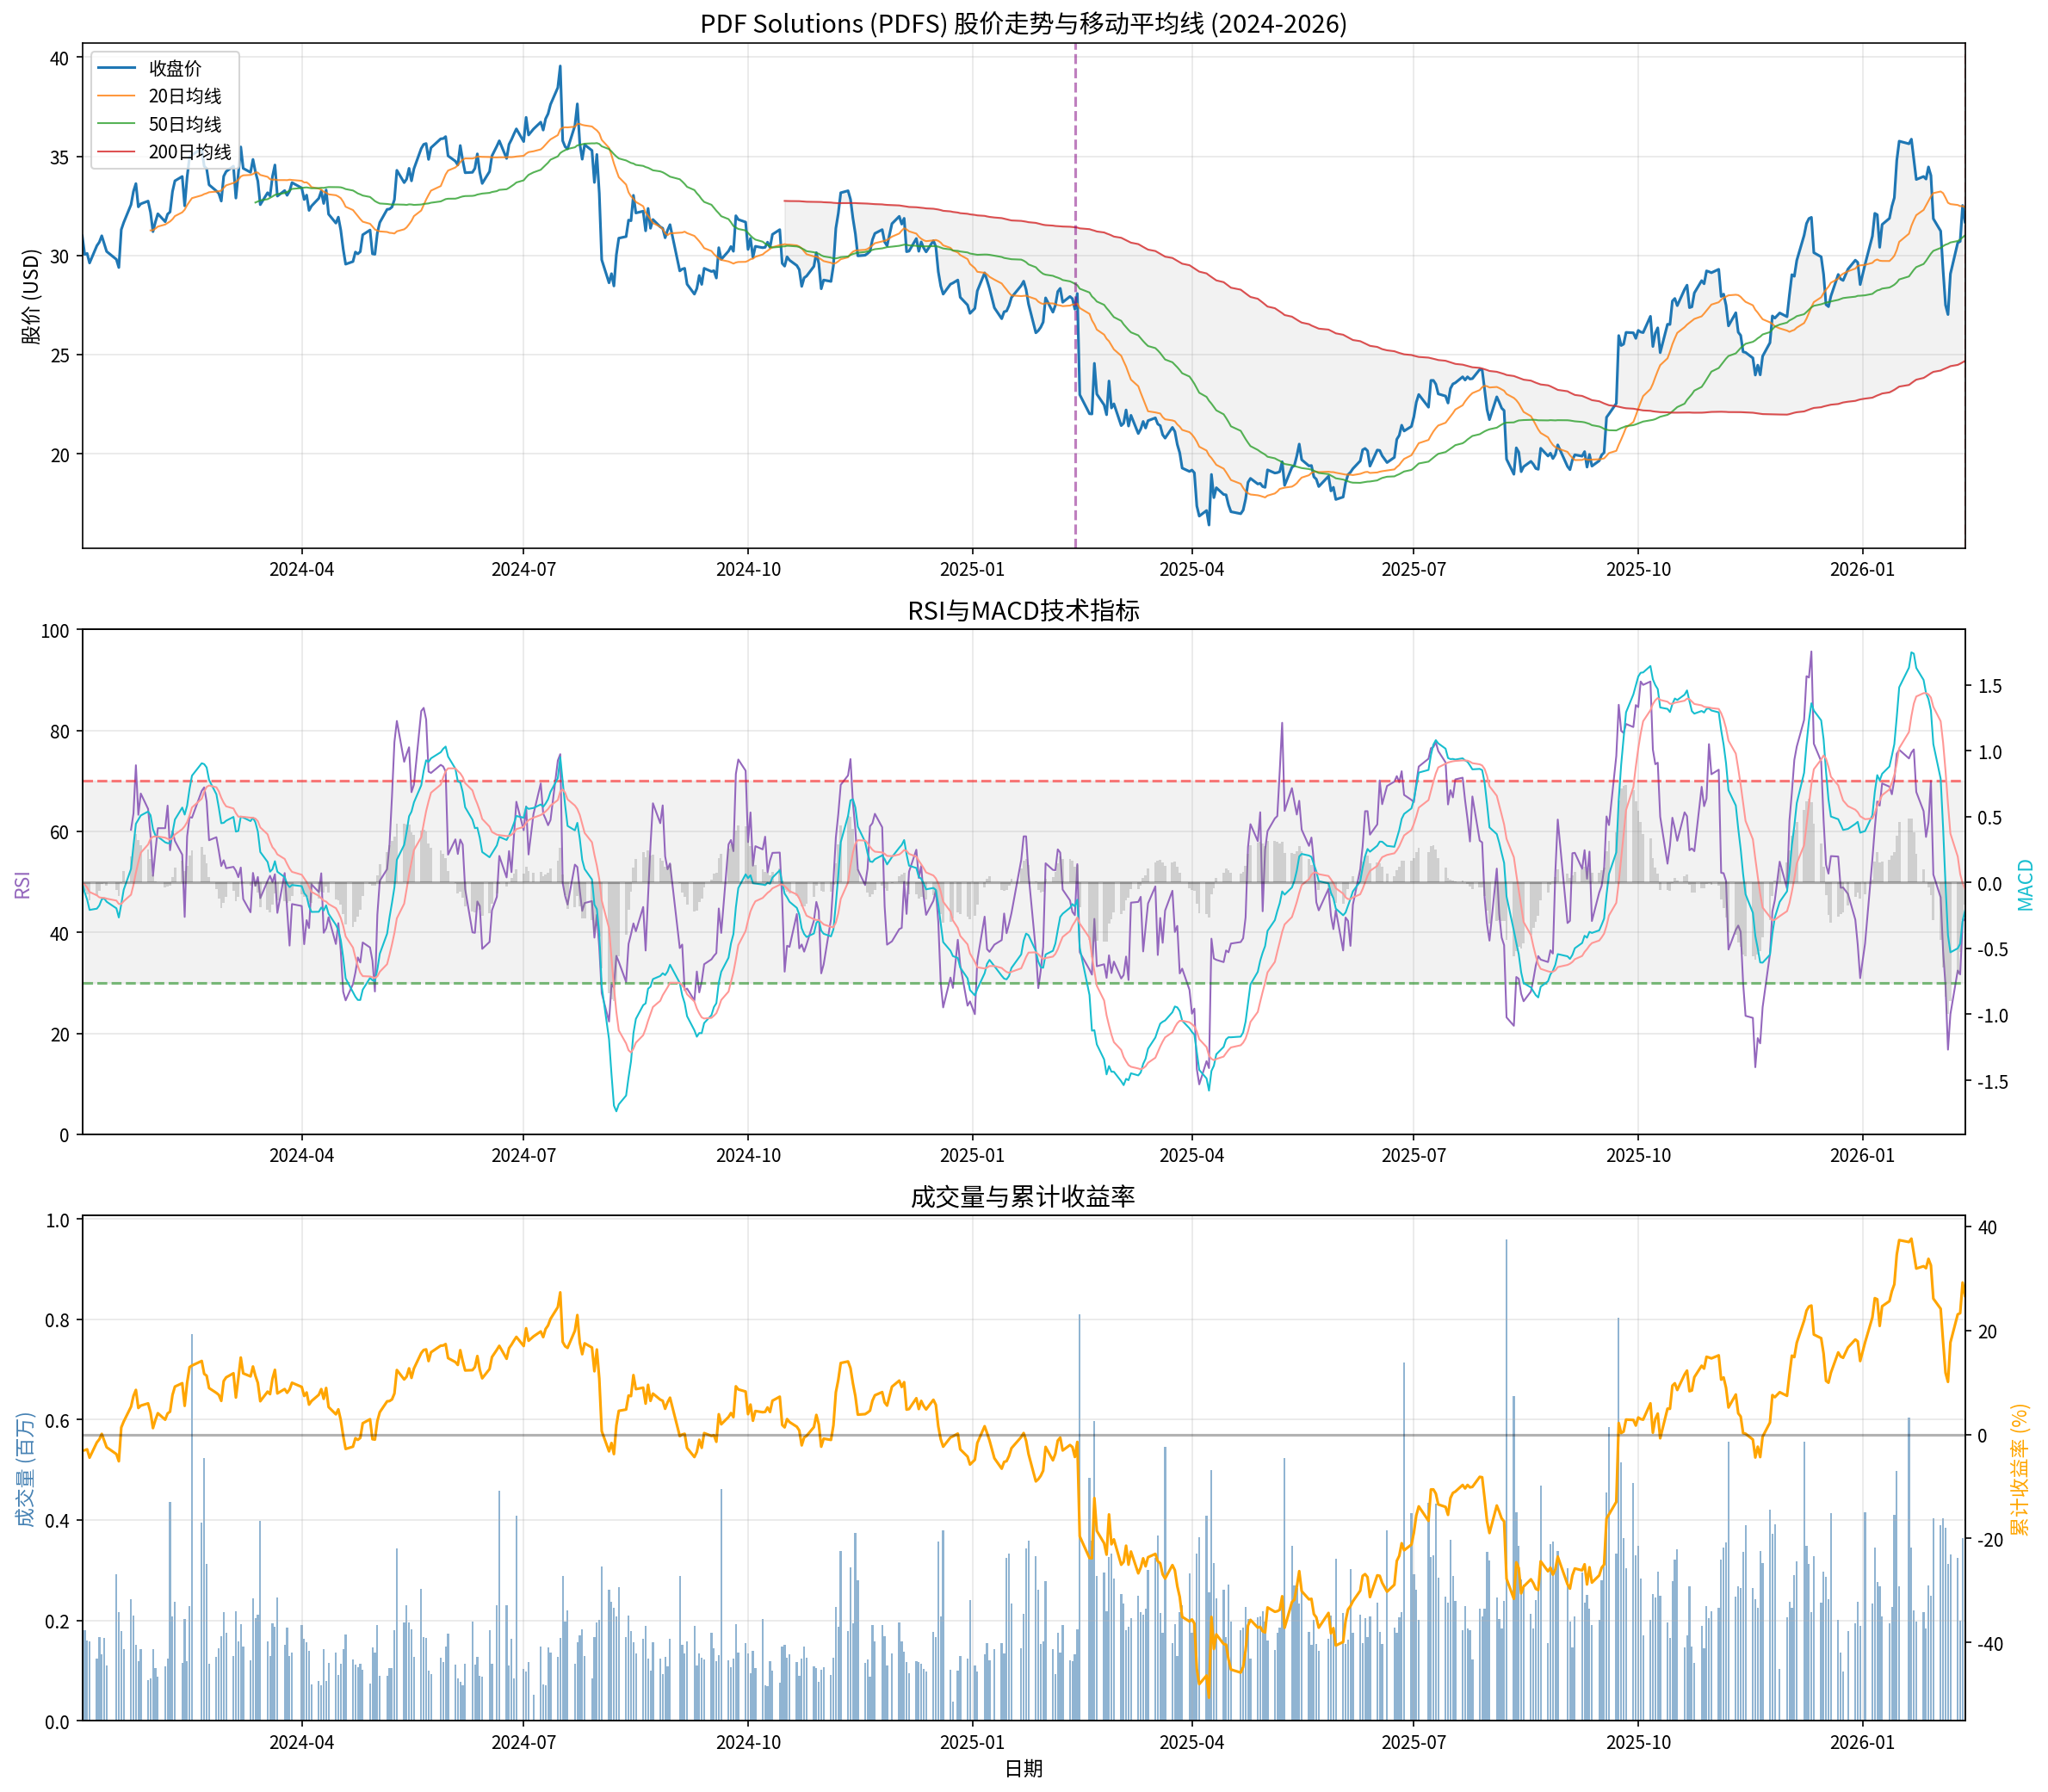
Task: Click the blue 收盘价 legend line swatch
Action: (117, 68)
